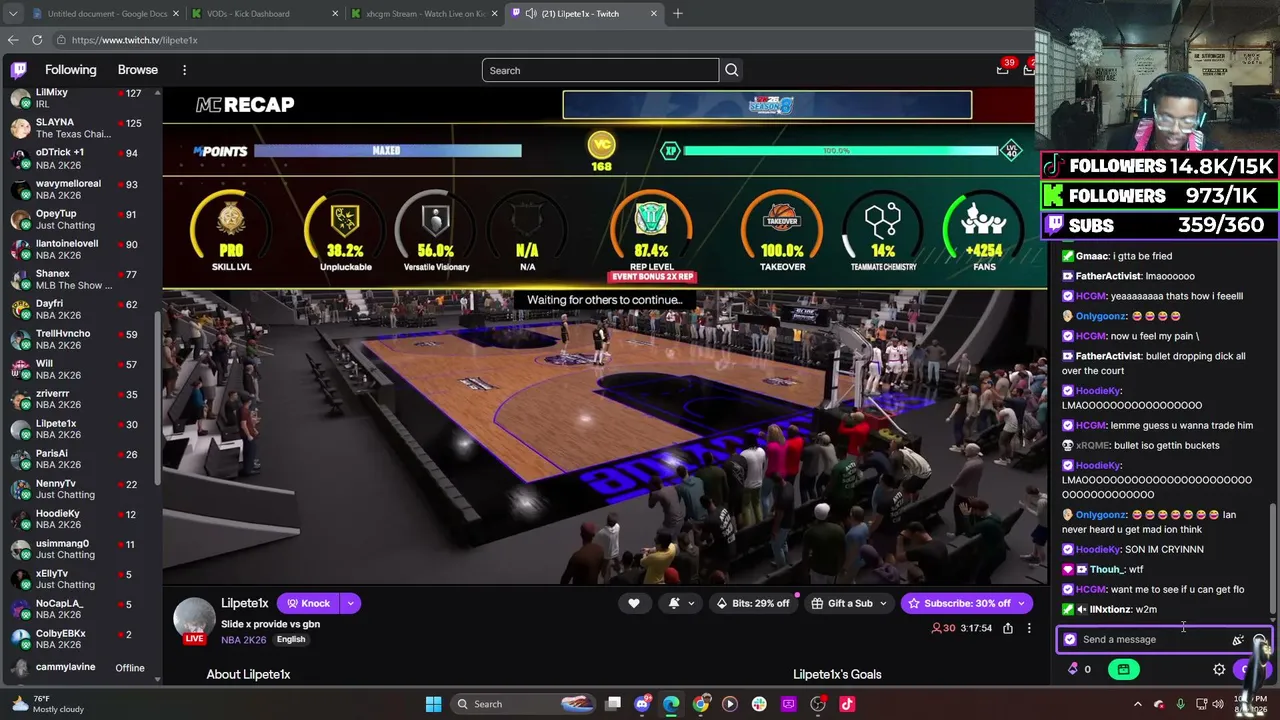Open Google Chrome from the taskbar

coord(701,704)
